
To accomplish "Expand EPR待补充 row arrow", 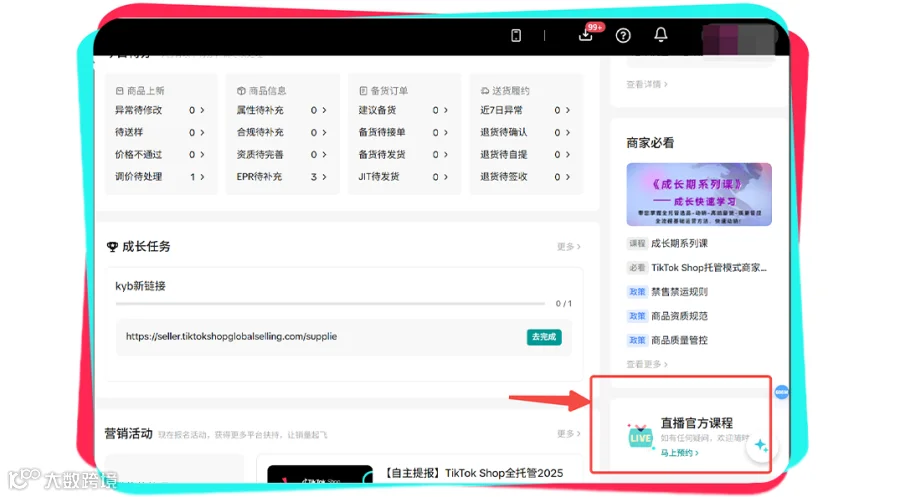I will 324,177.
